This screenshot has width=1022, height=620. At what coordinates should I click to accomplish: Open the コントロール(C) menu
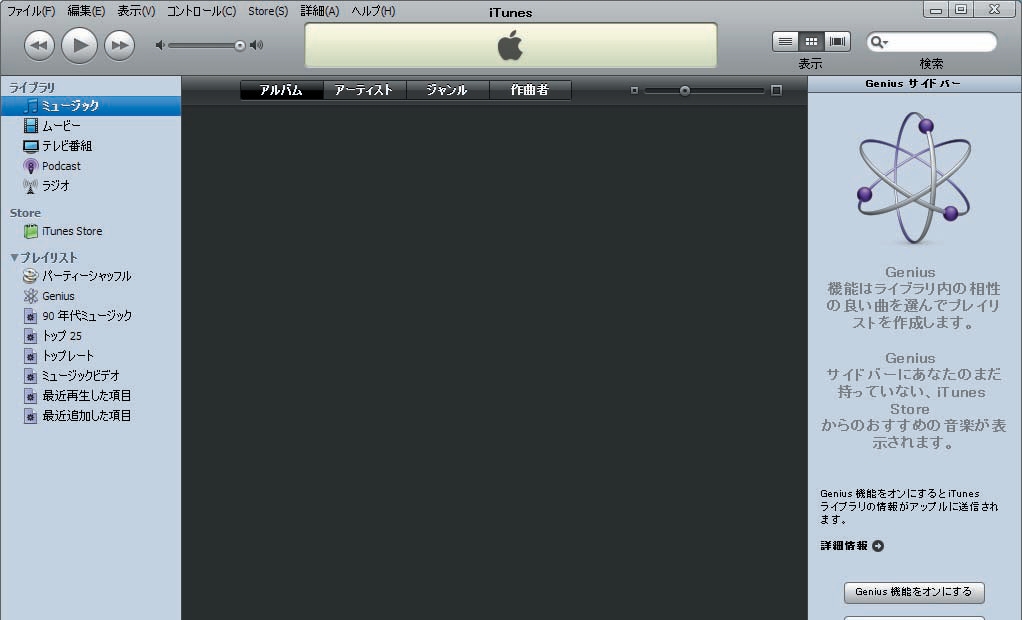tap(201, 11)
